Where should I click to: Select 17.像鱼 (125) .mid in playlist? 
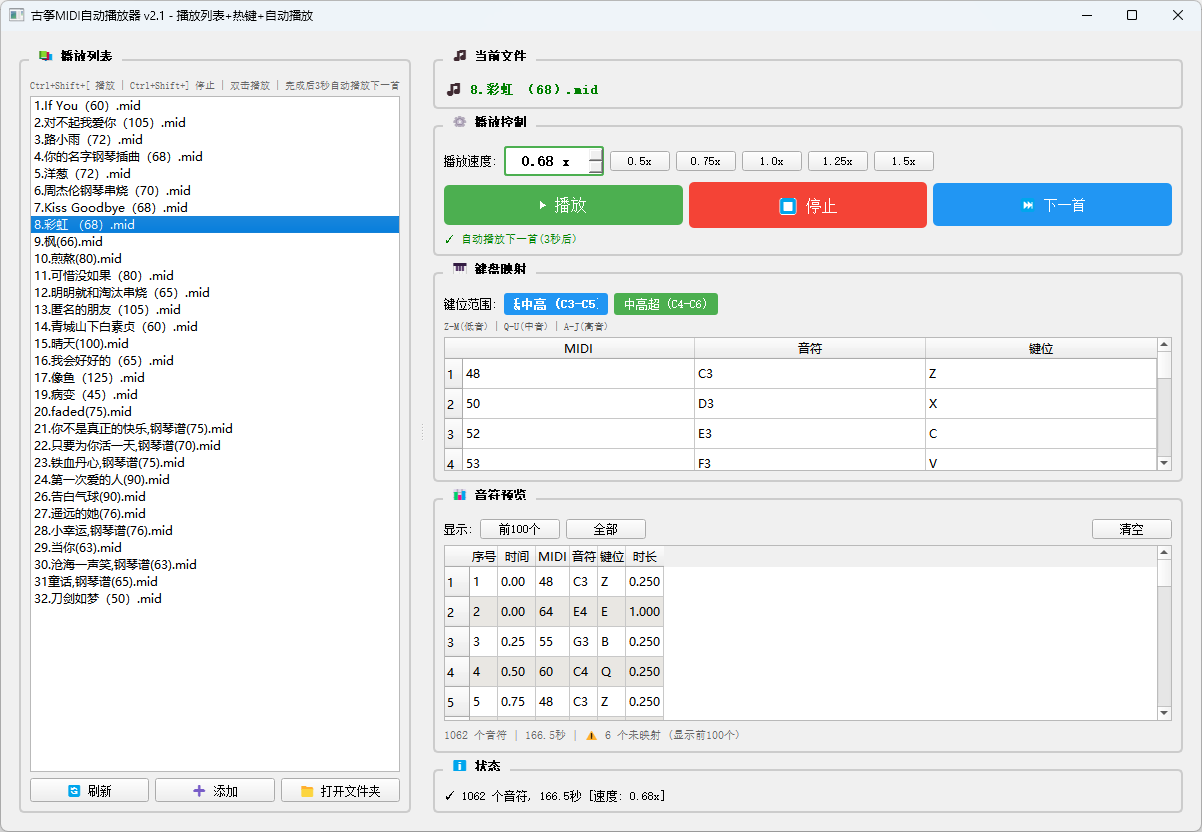tap(89, 378)
